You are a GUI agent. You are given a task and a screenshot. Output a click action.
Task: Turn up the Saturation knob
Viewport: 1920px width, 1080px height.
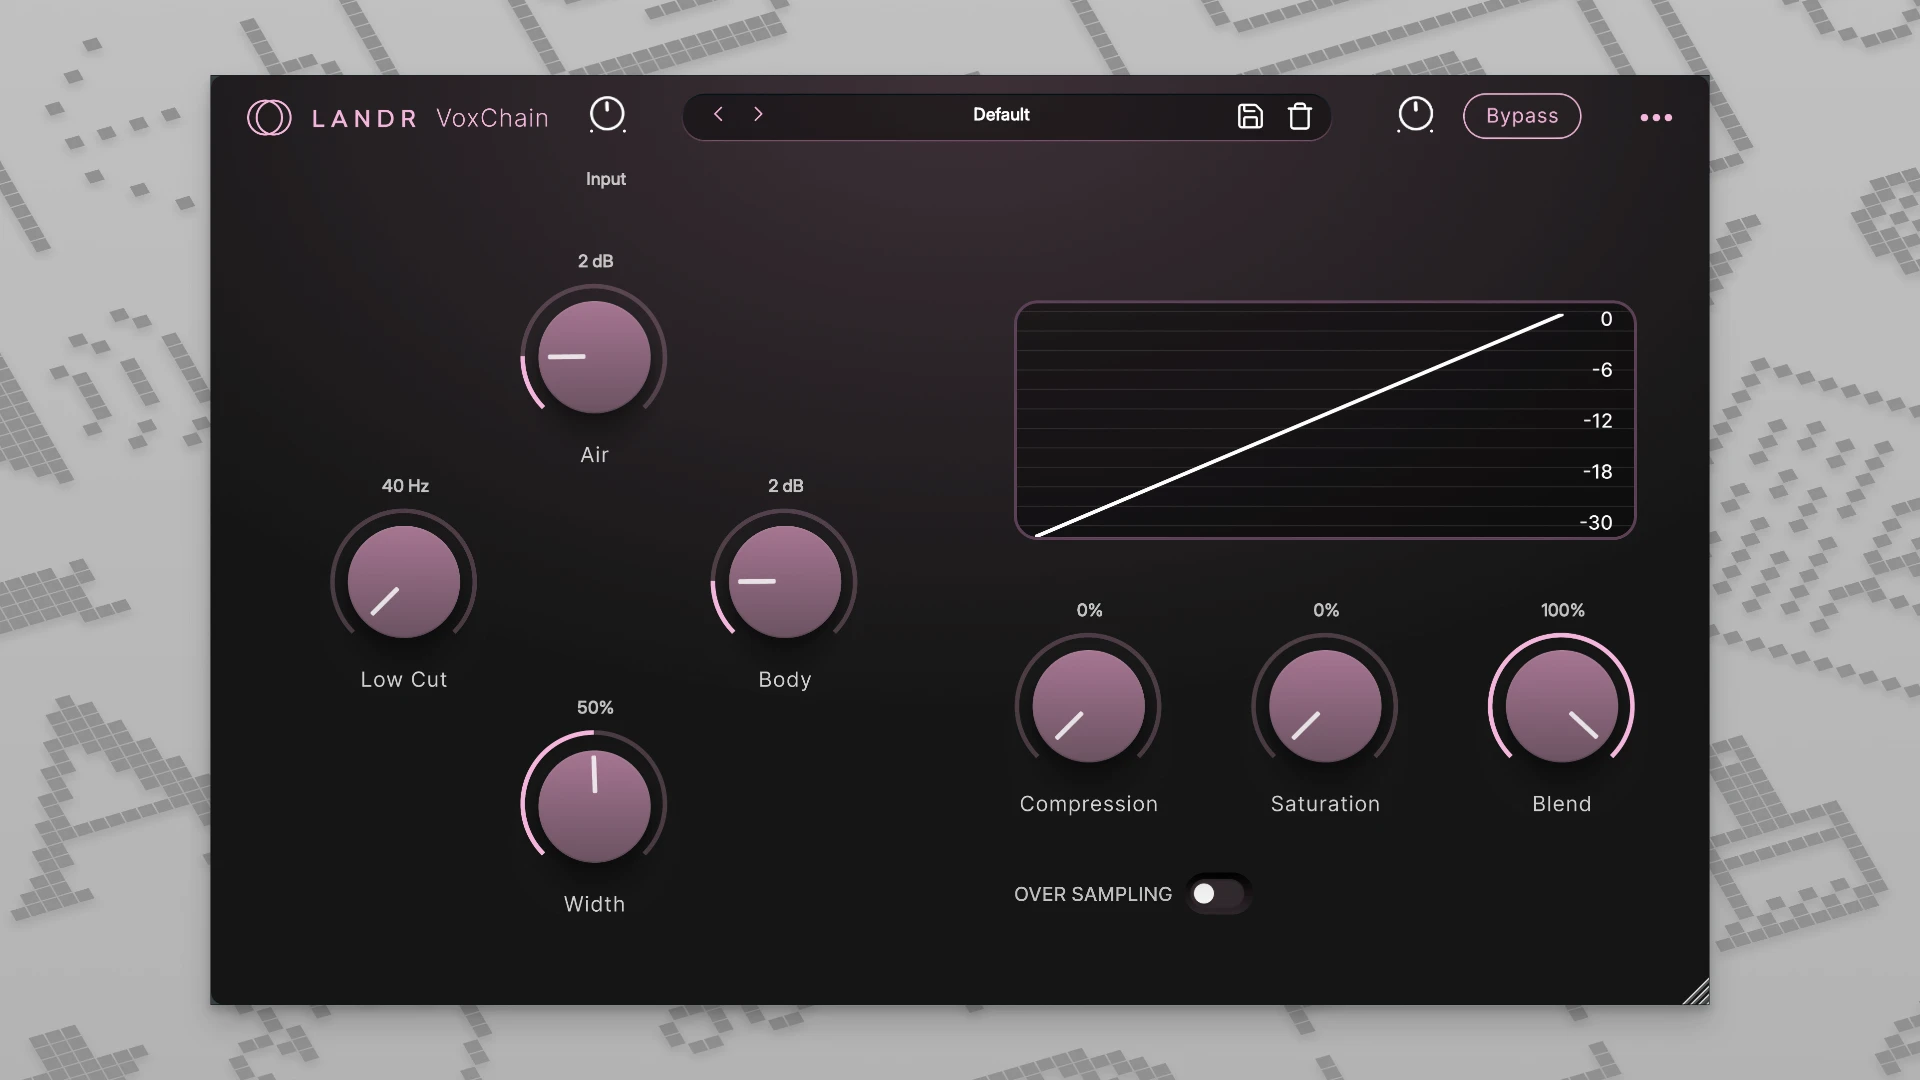1324,706
